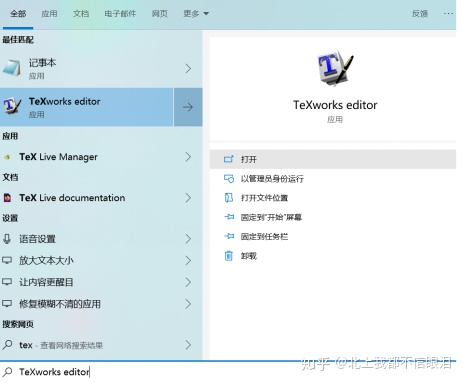
Task: Click the pin icon for 固定到"开始"屏幕
Action: 229,217
